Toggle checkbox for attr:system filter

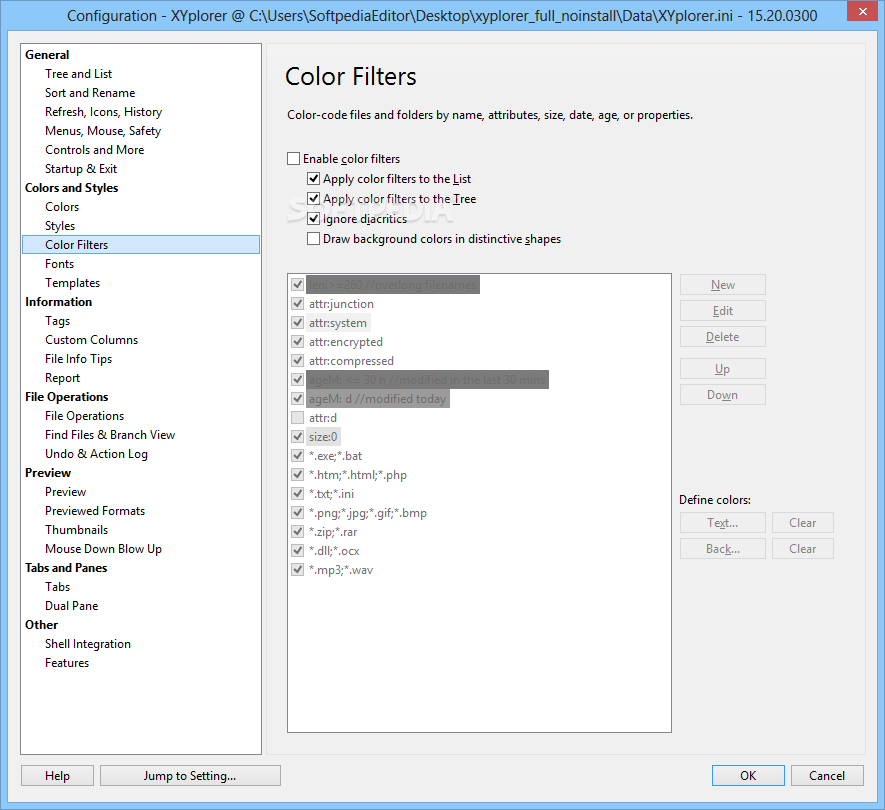point(297,323)
